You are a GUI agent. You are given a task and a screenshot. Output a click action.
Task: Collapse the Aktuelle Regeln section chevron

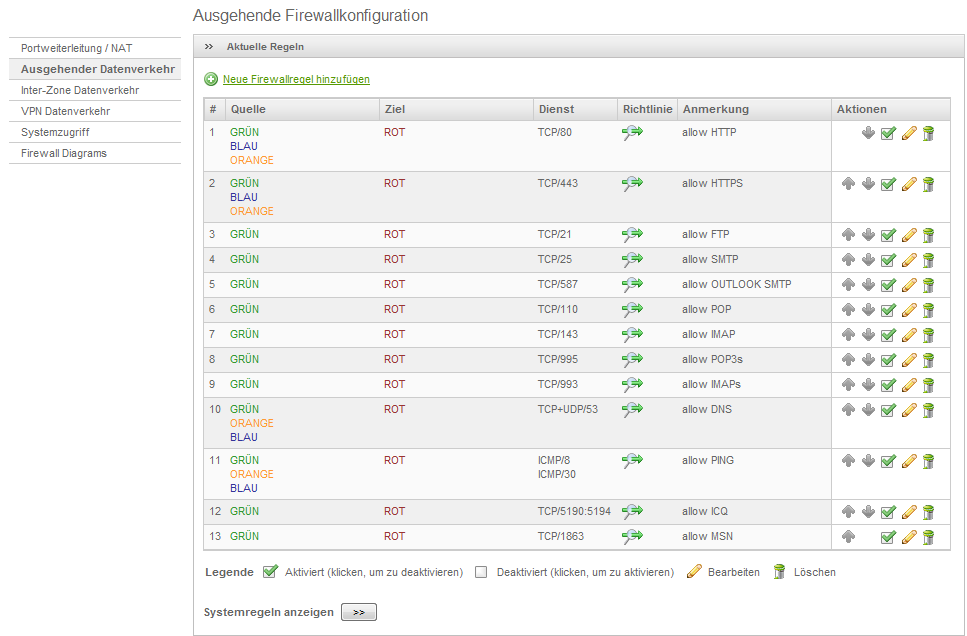pyautogui.click(x=209, y=47)
